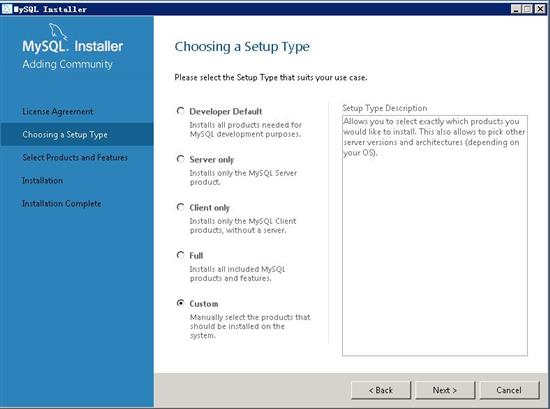Click the MySQL dolphin logo
550x409 pixels.
click(58, 32)
